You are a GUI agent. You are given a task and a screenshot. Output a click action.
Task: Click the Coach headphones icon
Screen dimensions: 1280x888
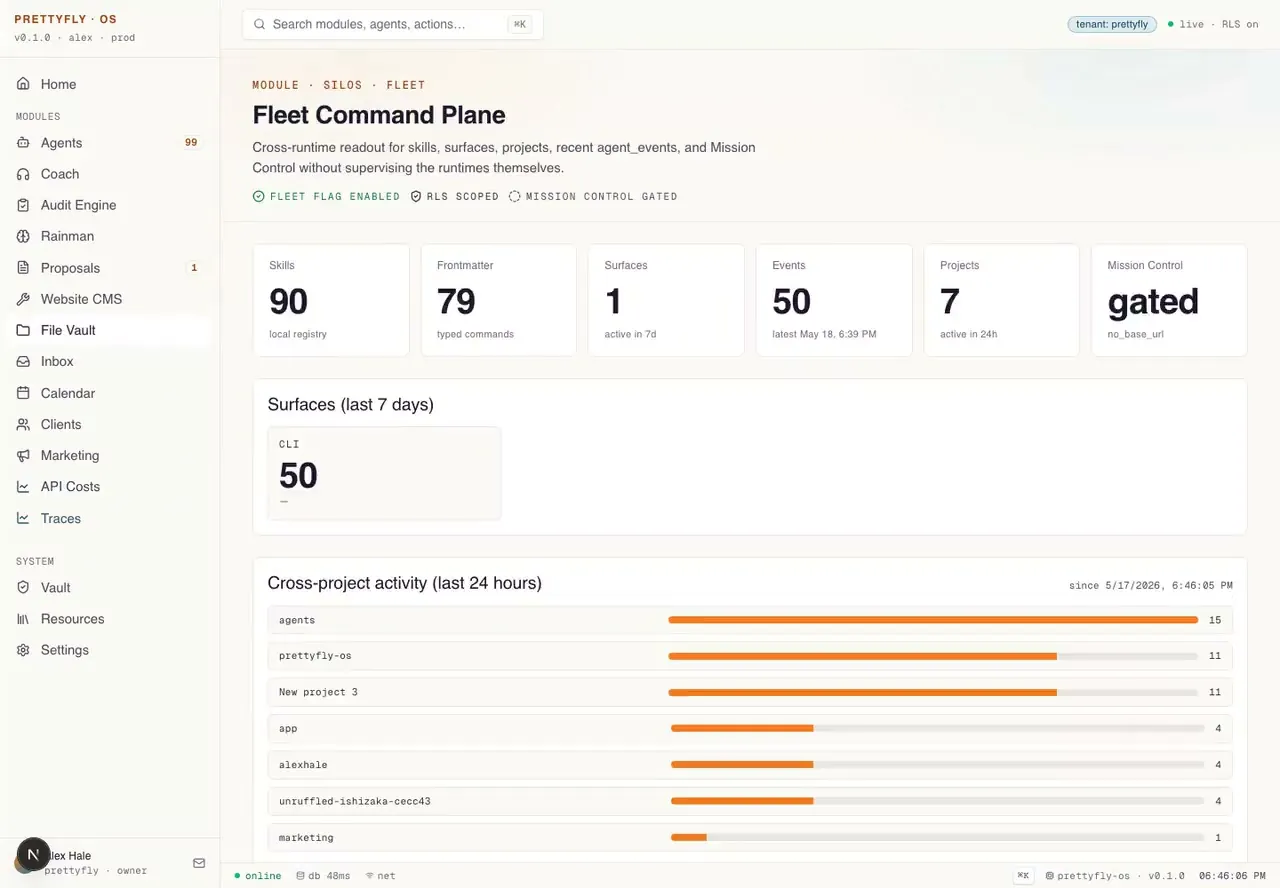[23, 174]
